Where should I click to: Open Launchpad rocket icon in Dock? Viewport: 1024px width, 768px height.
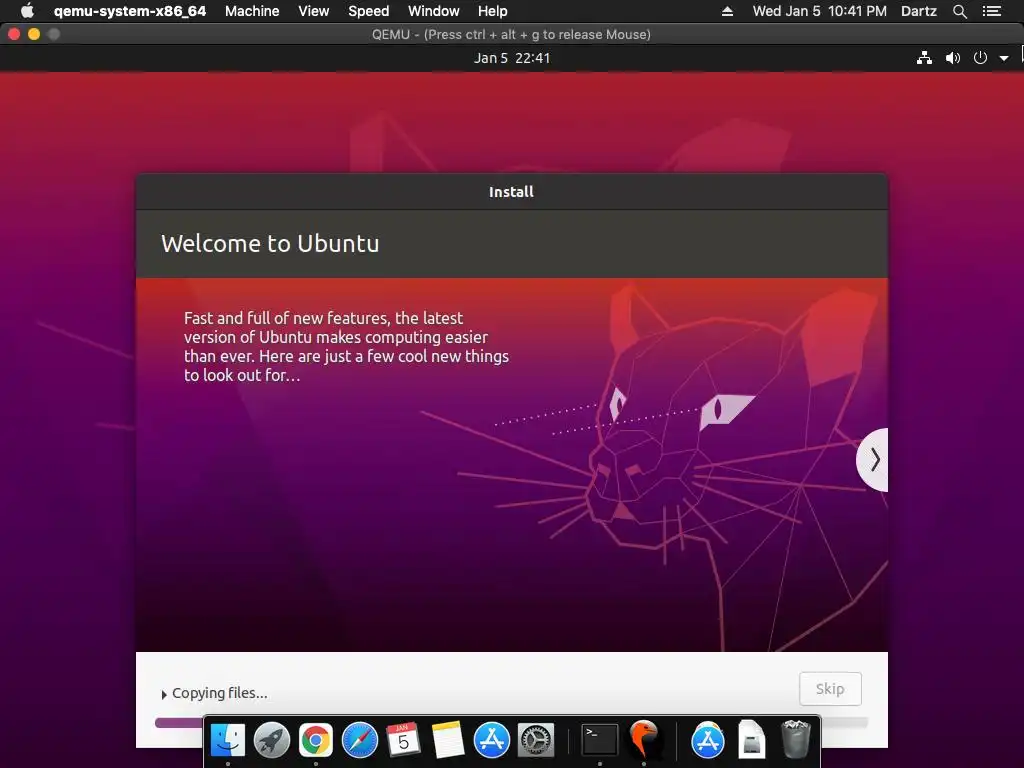(271, 741)
